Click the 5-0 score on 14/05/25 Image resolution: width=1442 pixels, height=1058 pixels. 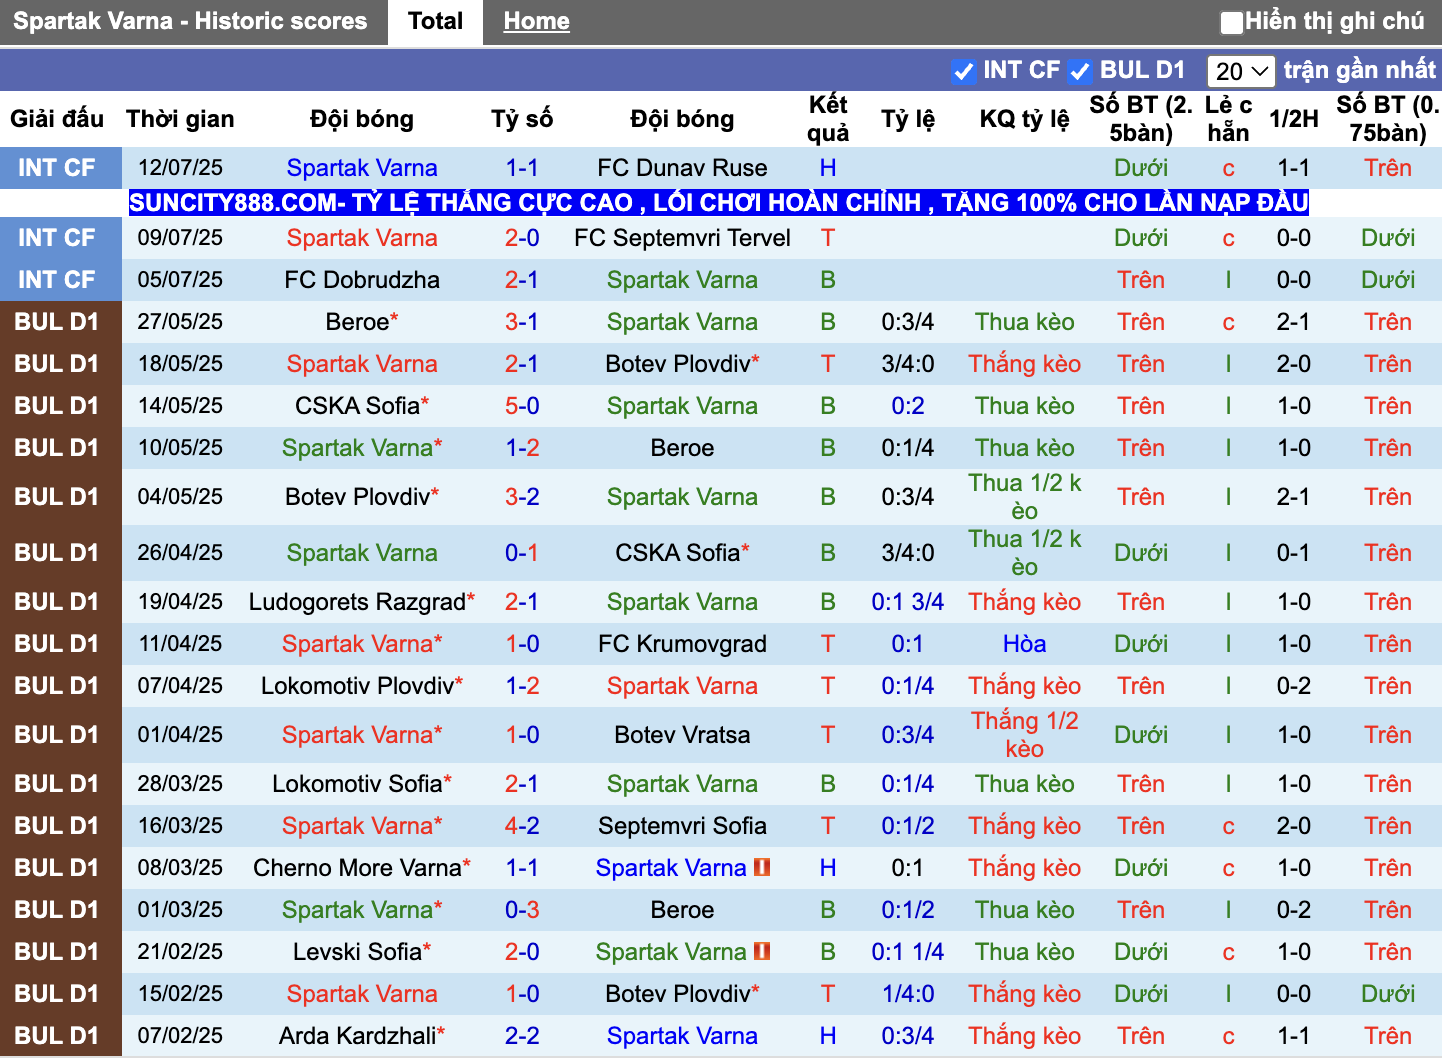522,406
